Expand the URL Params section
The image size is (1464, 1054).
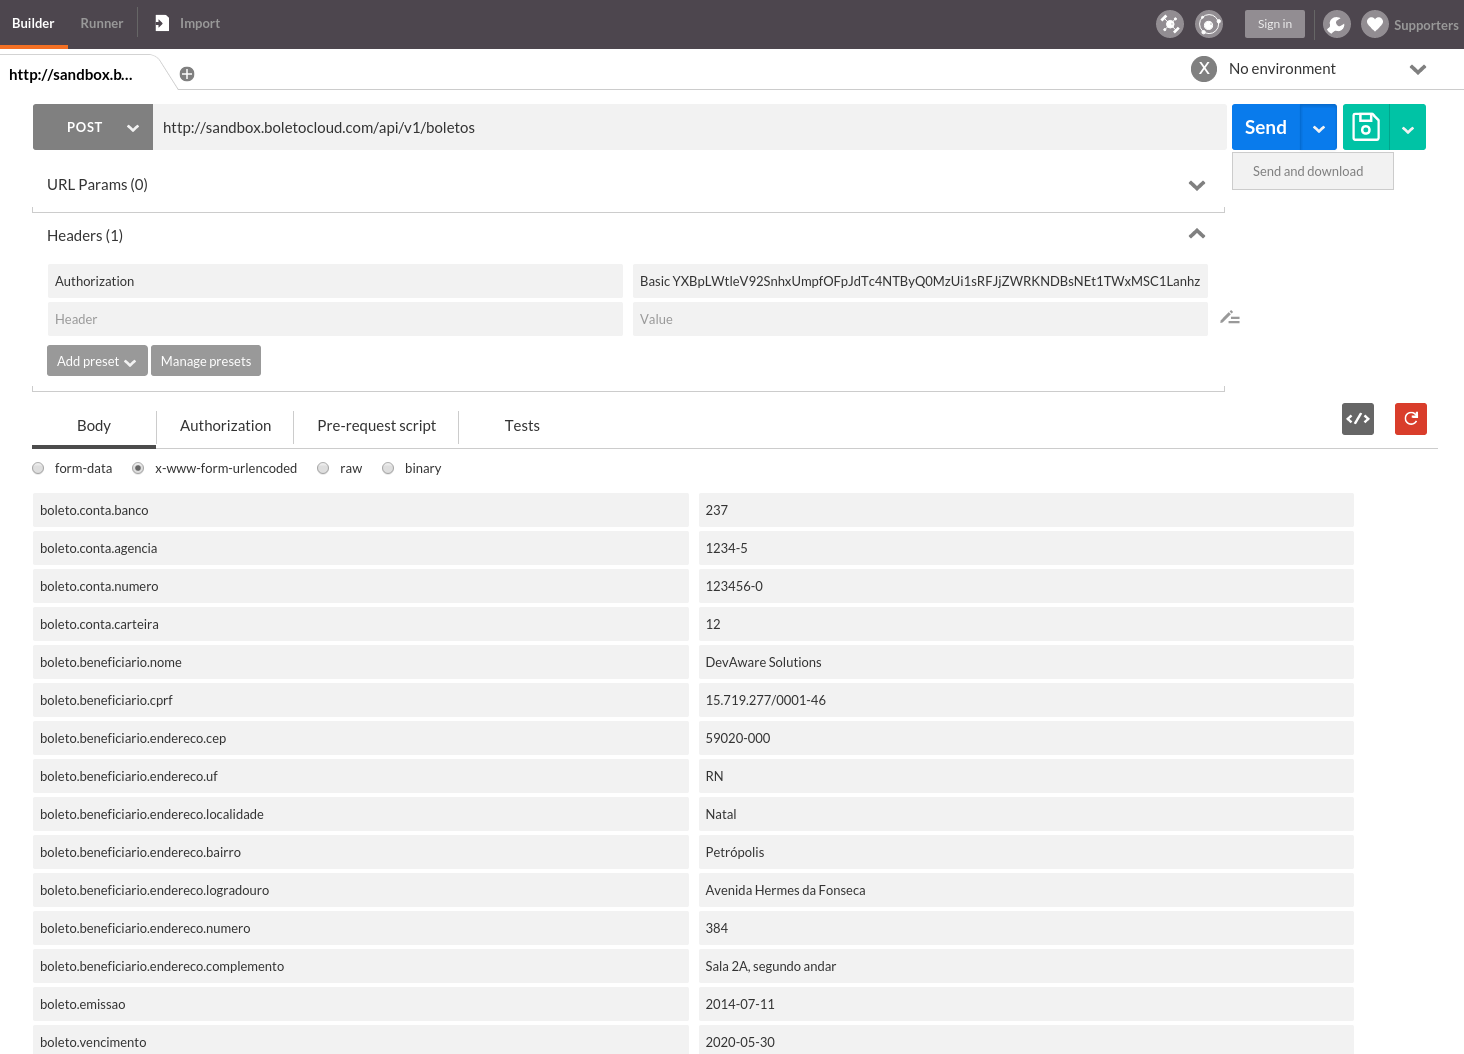(x=1196, y=185)
